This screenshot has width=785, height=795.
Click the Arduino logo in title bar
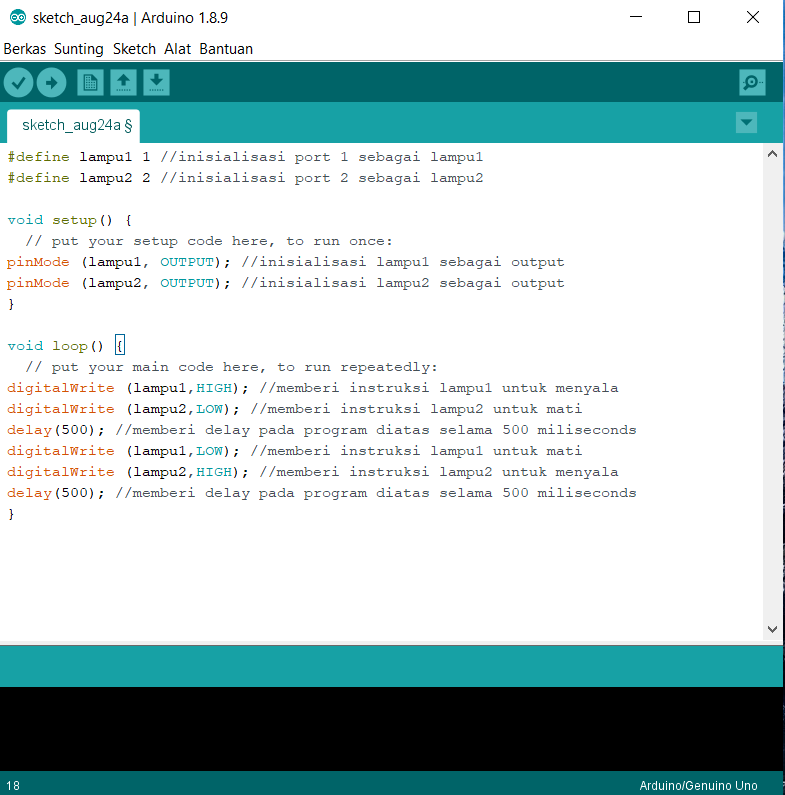(x=18, y=18)
